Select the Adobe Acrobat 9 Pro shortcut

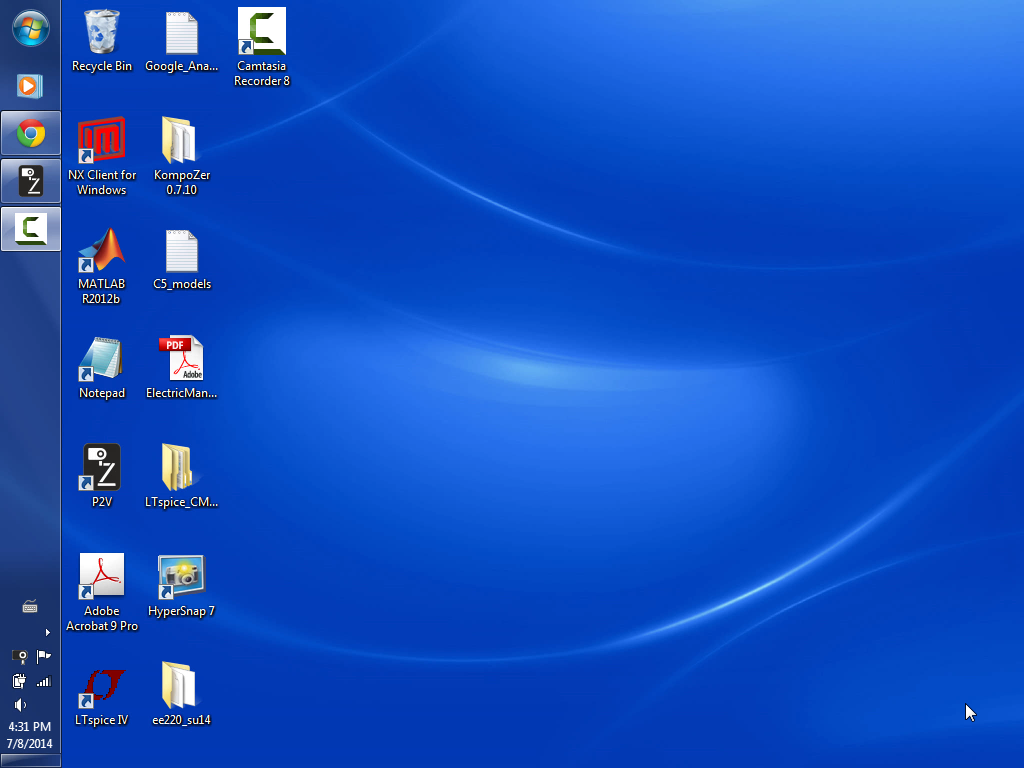pos(102,591)
